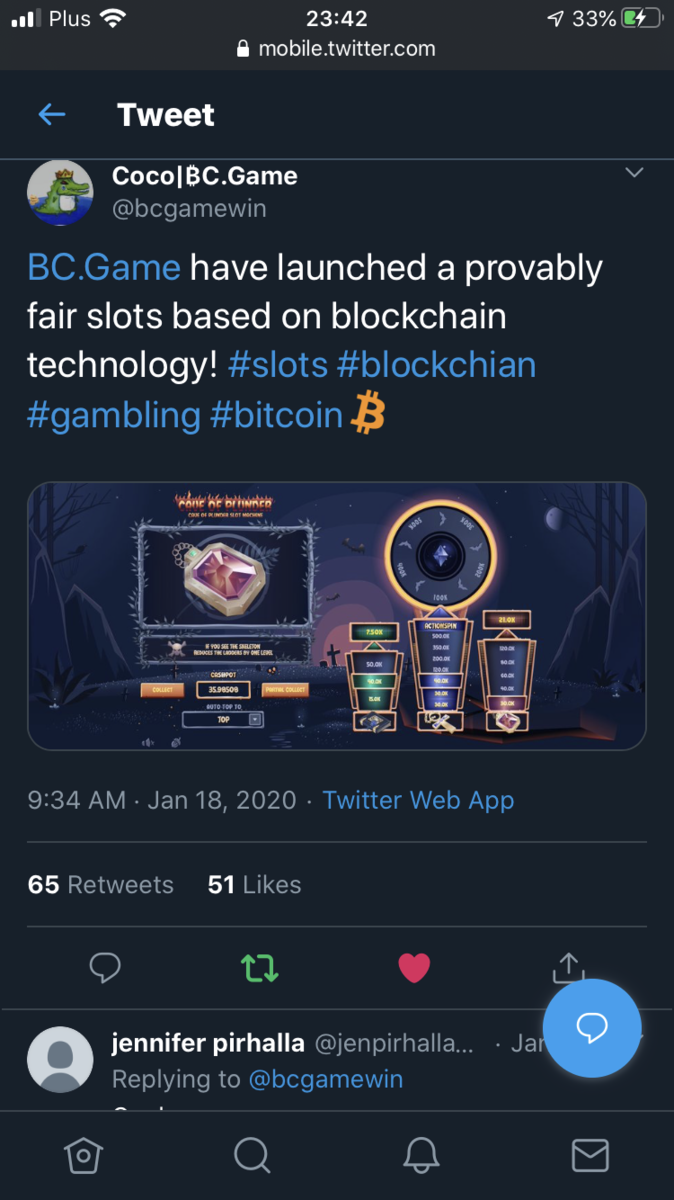View the 65 Retweets list
This screenshot has height=1200, width=674.
[x=101, y=885]
